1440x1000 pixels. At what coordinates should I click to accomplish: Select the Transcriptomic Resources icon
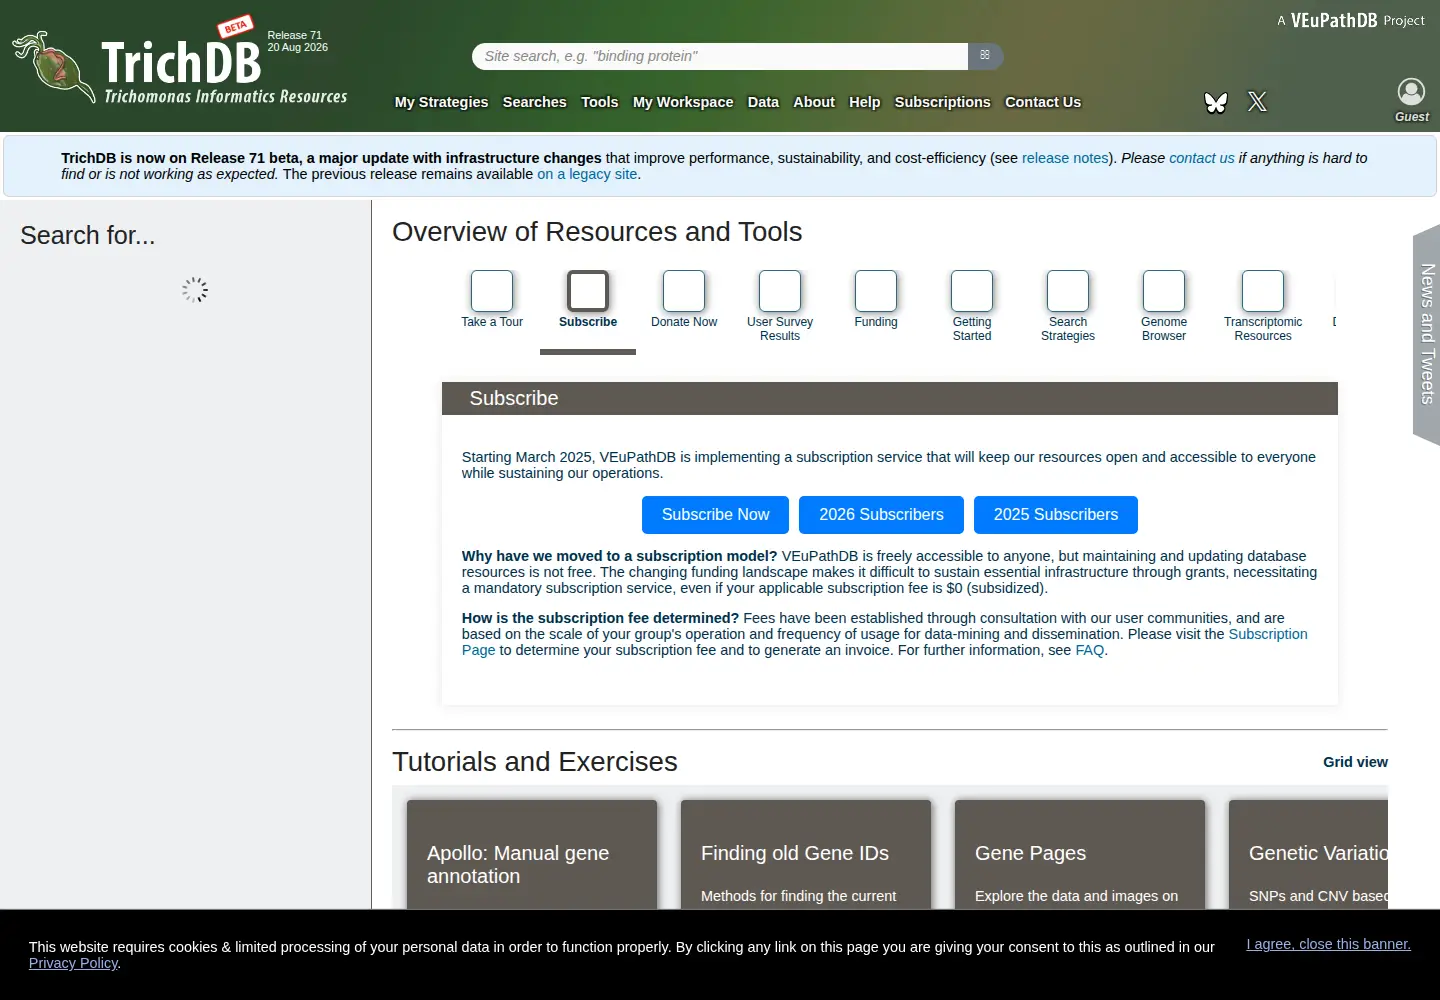tap(1263, 291)
